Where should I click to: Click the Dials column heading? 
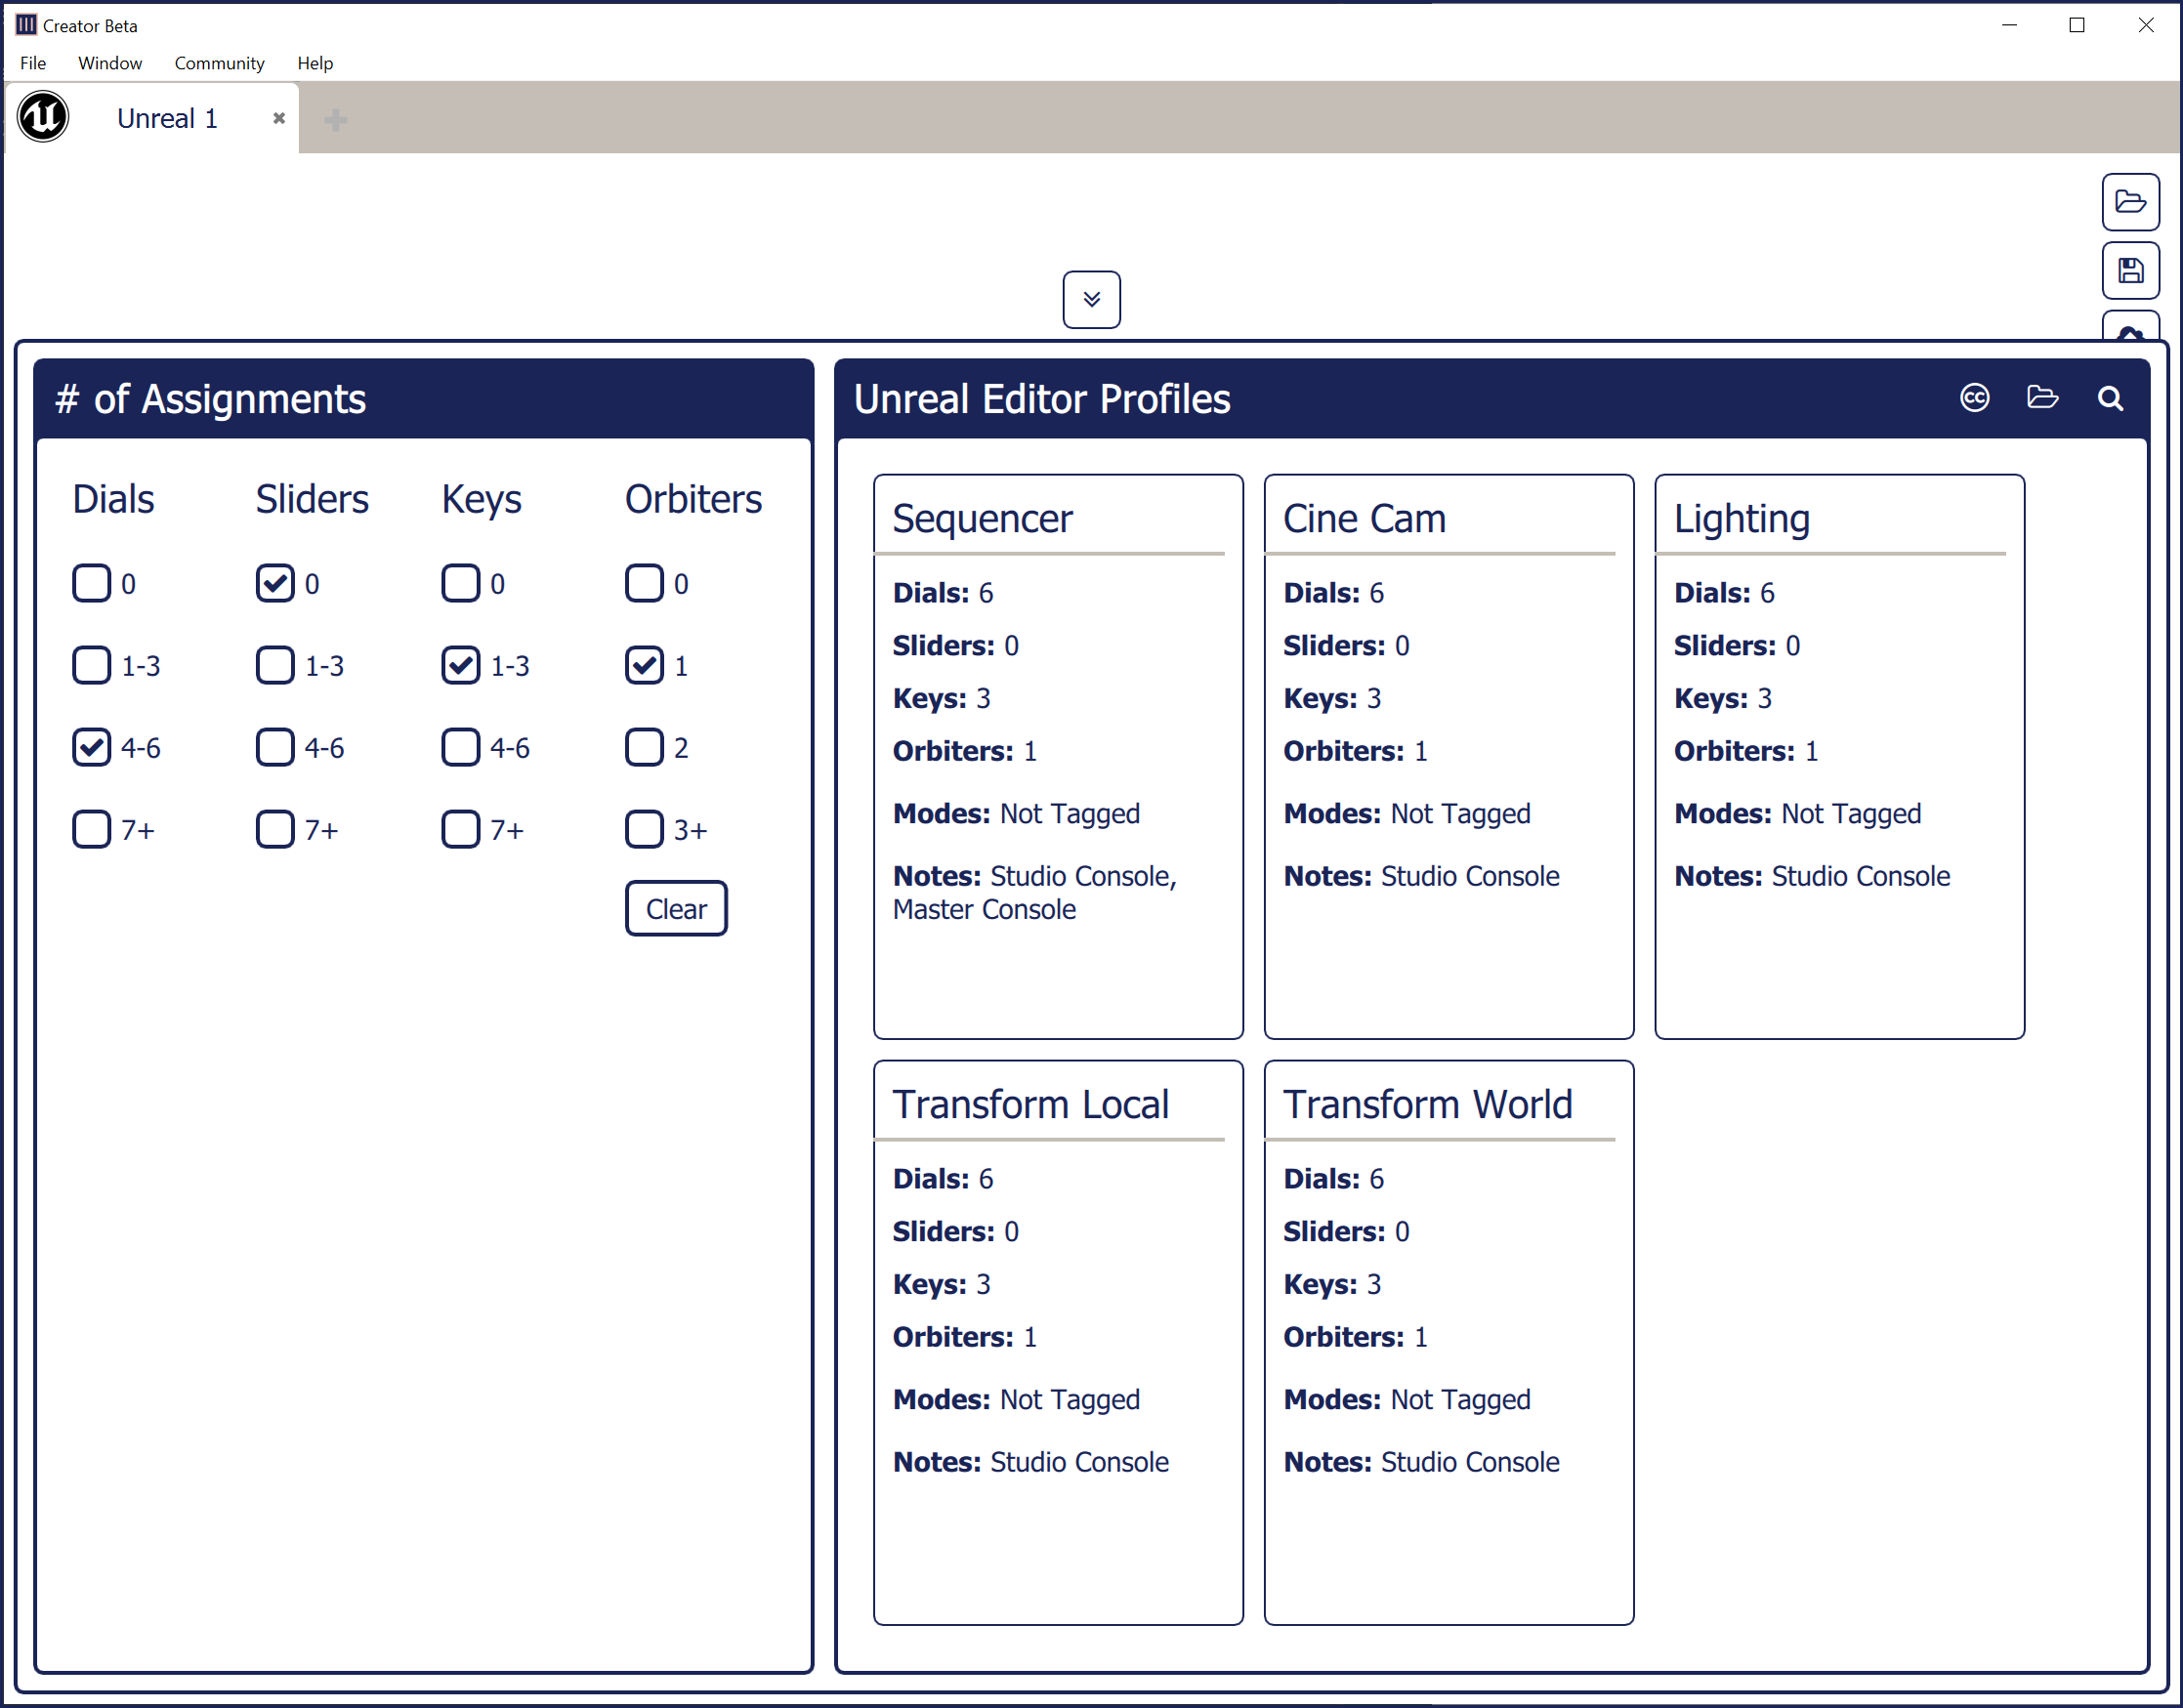pyautogui.click(x=113, y=499)
